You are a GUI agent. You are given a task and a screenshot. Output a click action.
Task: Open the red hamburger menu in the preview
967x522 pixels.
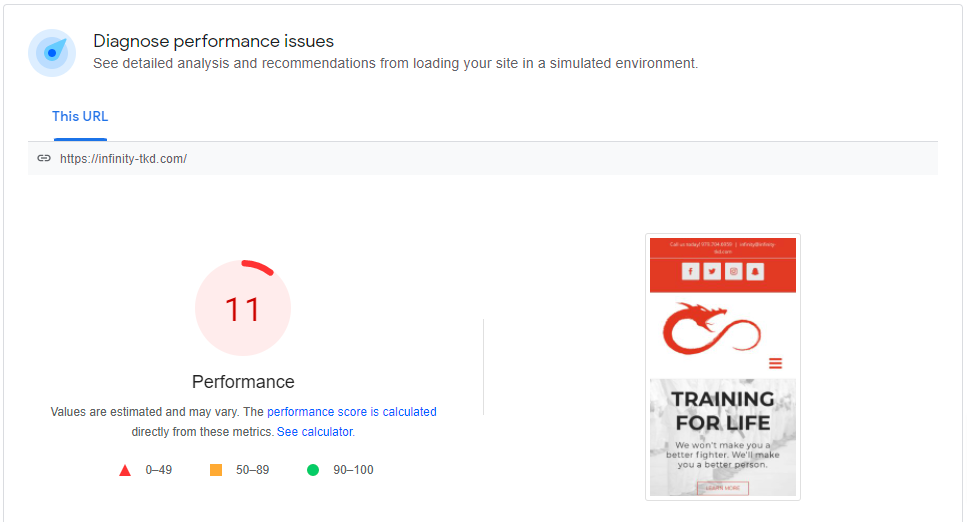[775, 363]
